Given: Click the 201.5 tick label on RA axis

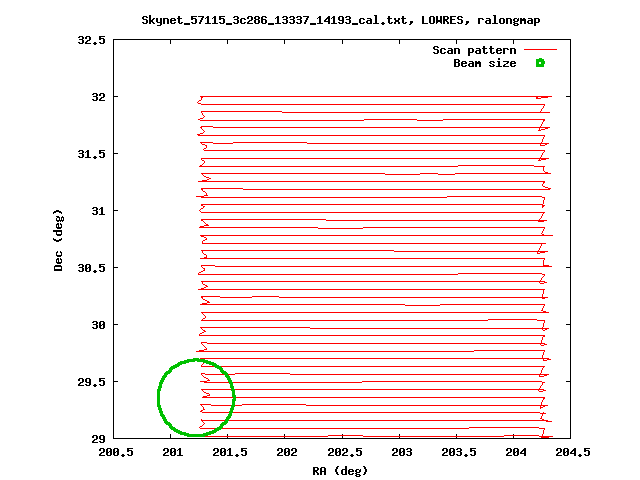Looking at the screenshot, I should pos(230,452).
